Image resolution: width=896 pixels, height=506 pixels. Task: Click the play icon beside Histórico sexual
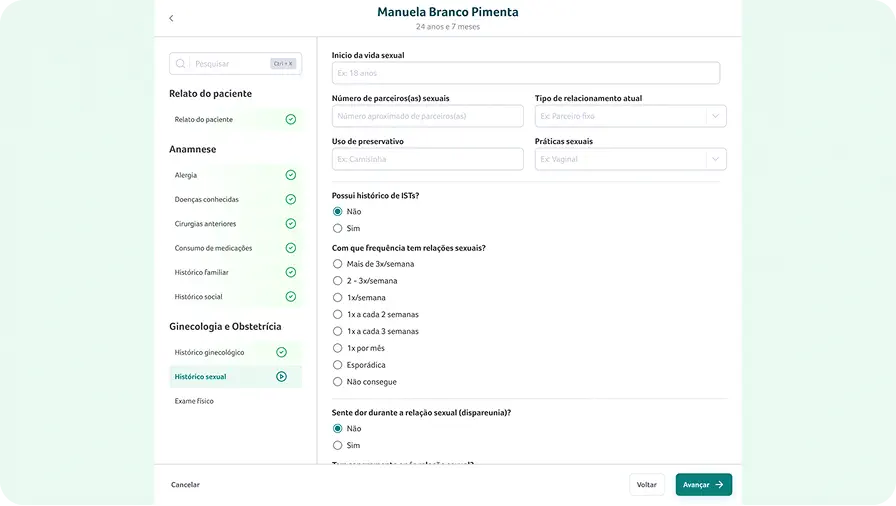(x=282, y=377)
